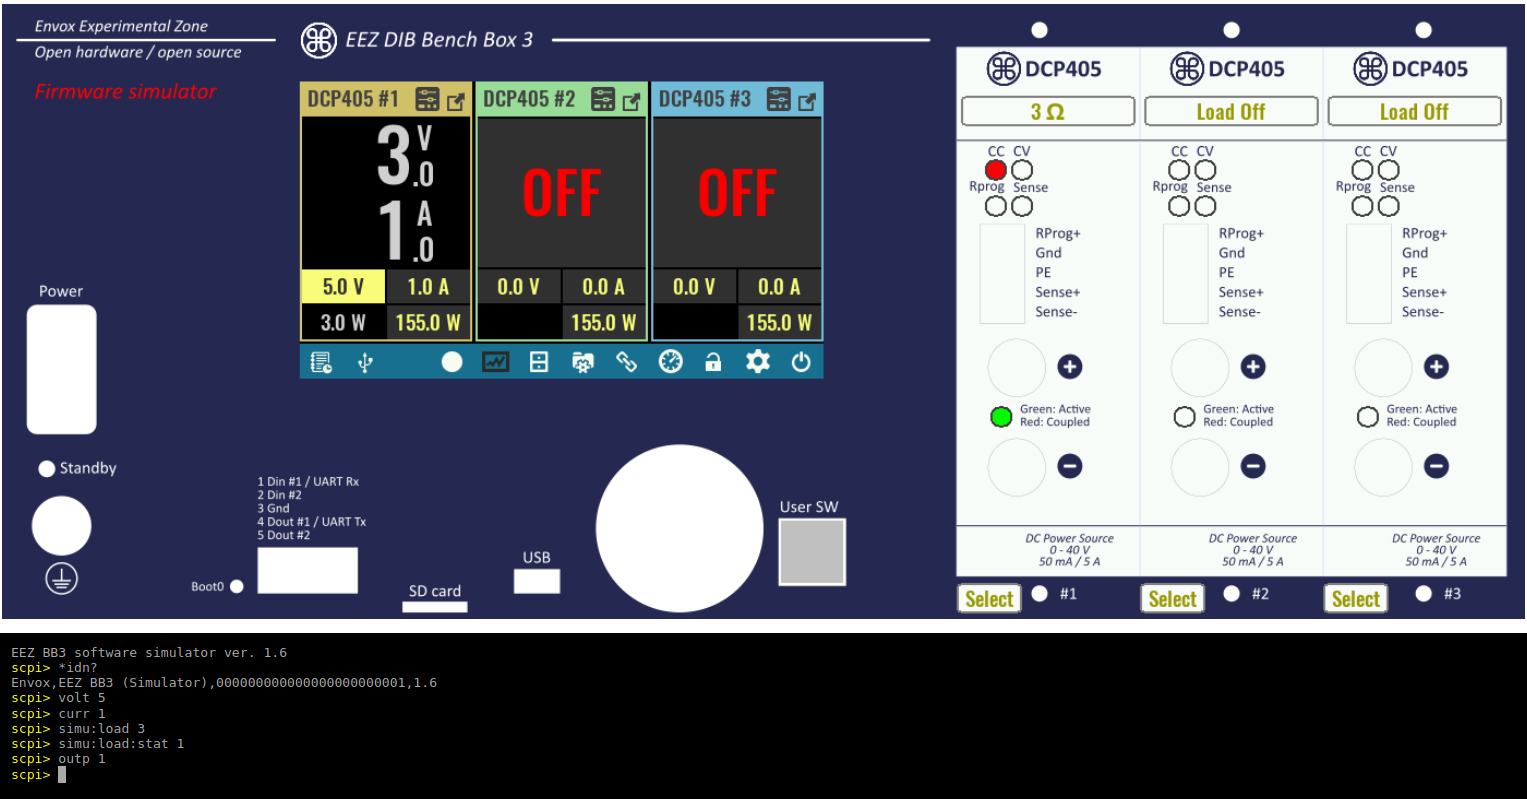1527x799 pixels.
Task: Click the large rotary encoder knob
Action: (679, 528)
